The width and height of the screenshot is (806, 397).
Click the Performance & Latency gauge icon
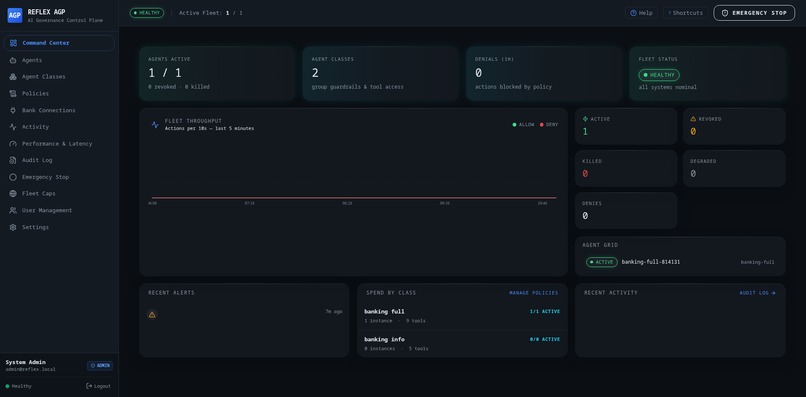click(13, 143)
